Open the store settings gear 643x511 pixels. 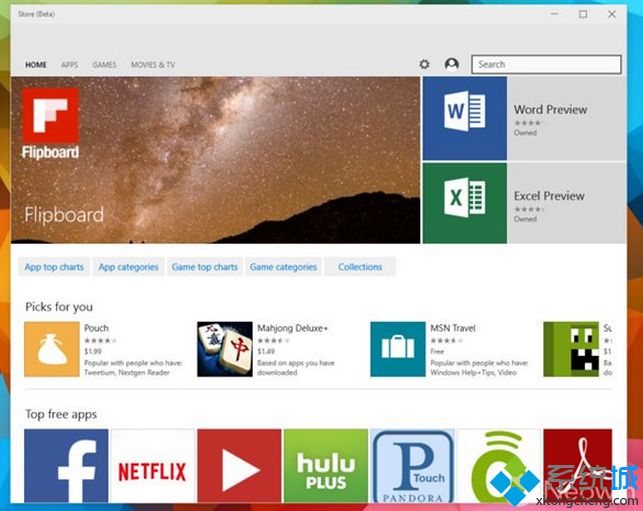pyautogui.click(x=424, y=64)
